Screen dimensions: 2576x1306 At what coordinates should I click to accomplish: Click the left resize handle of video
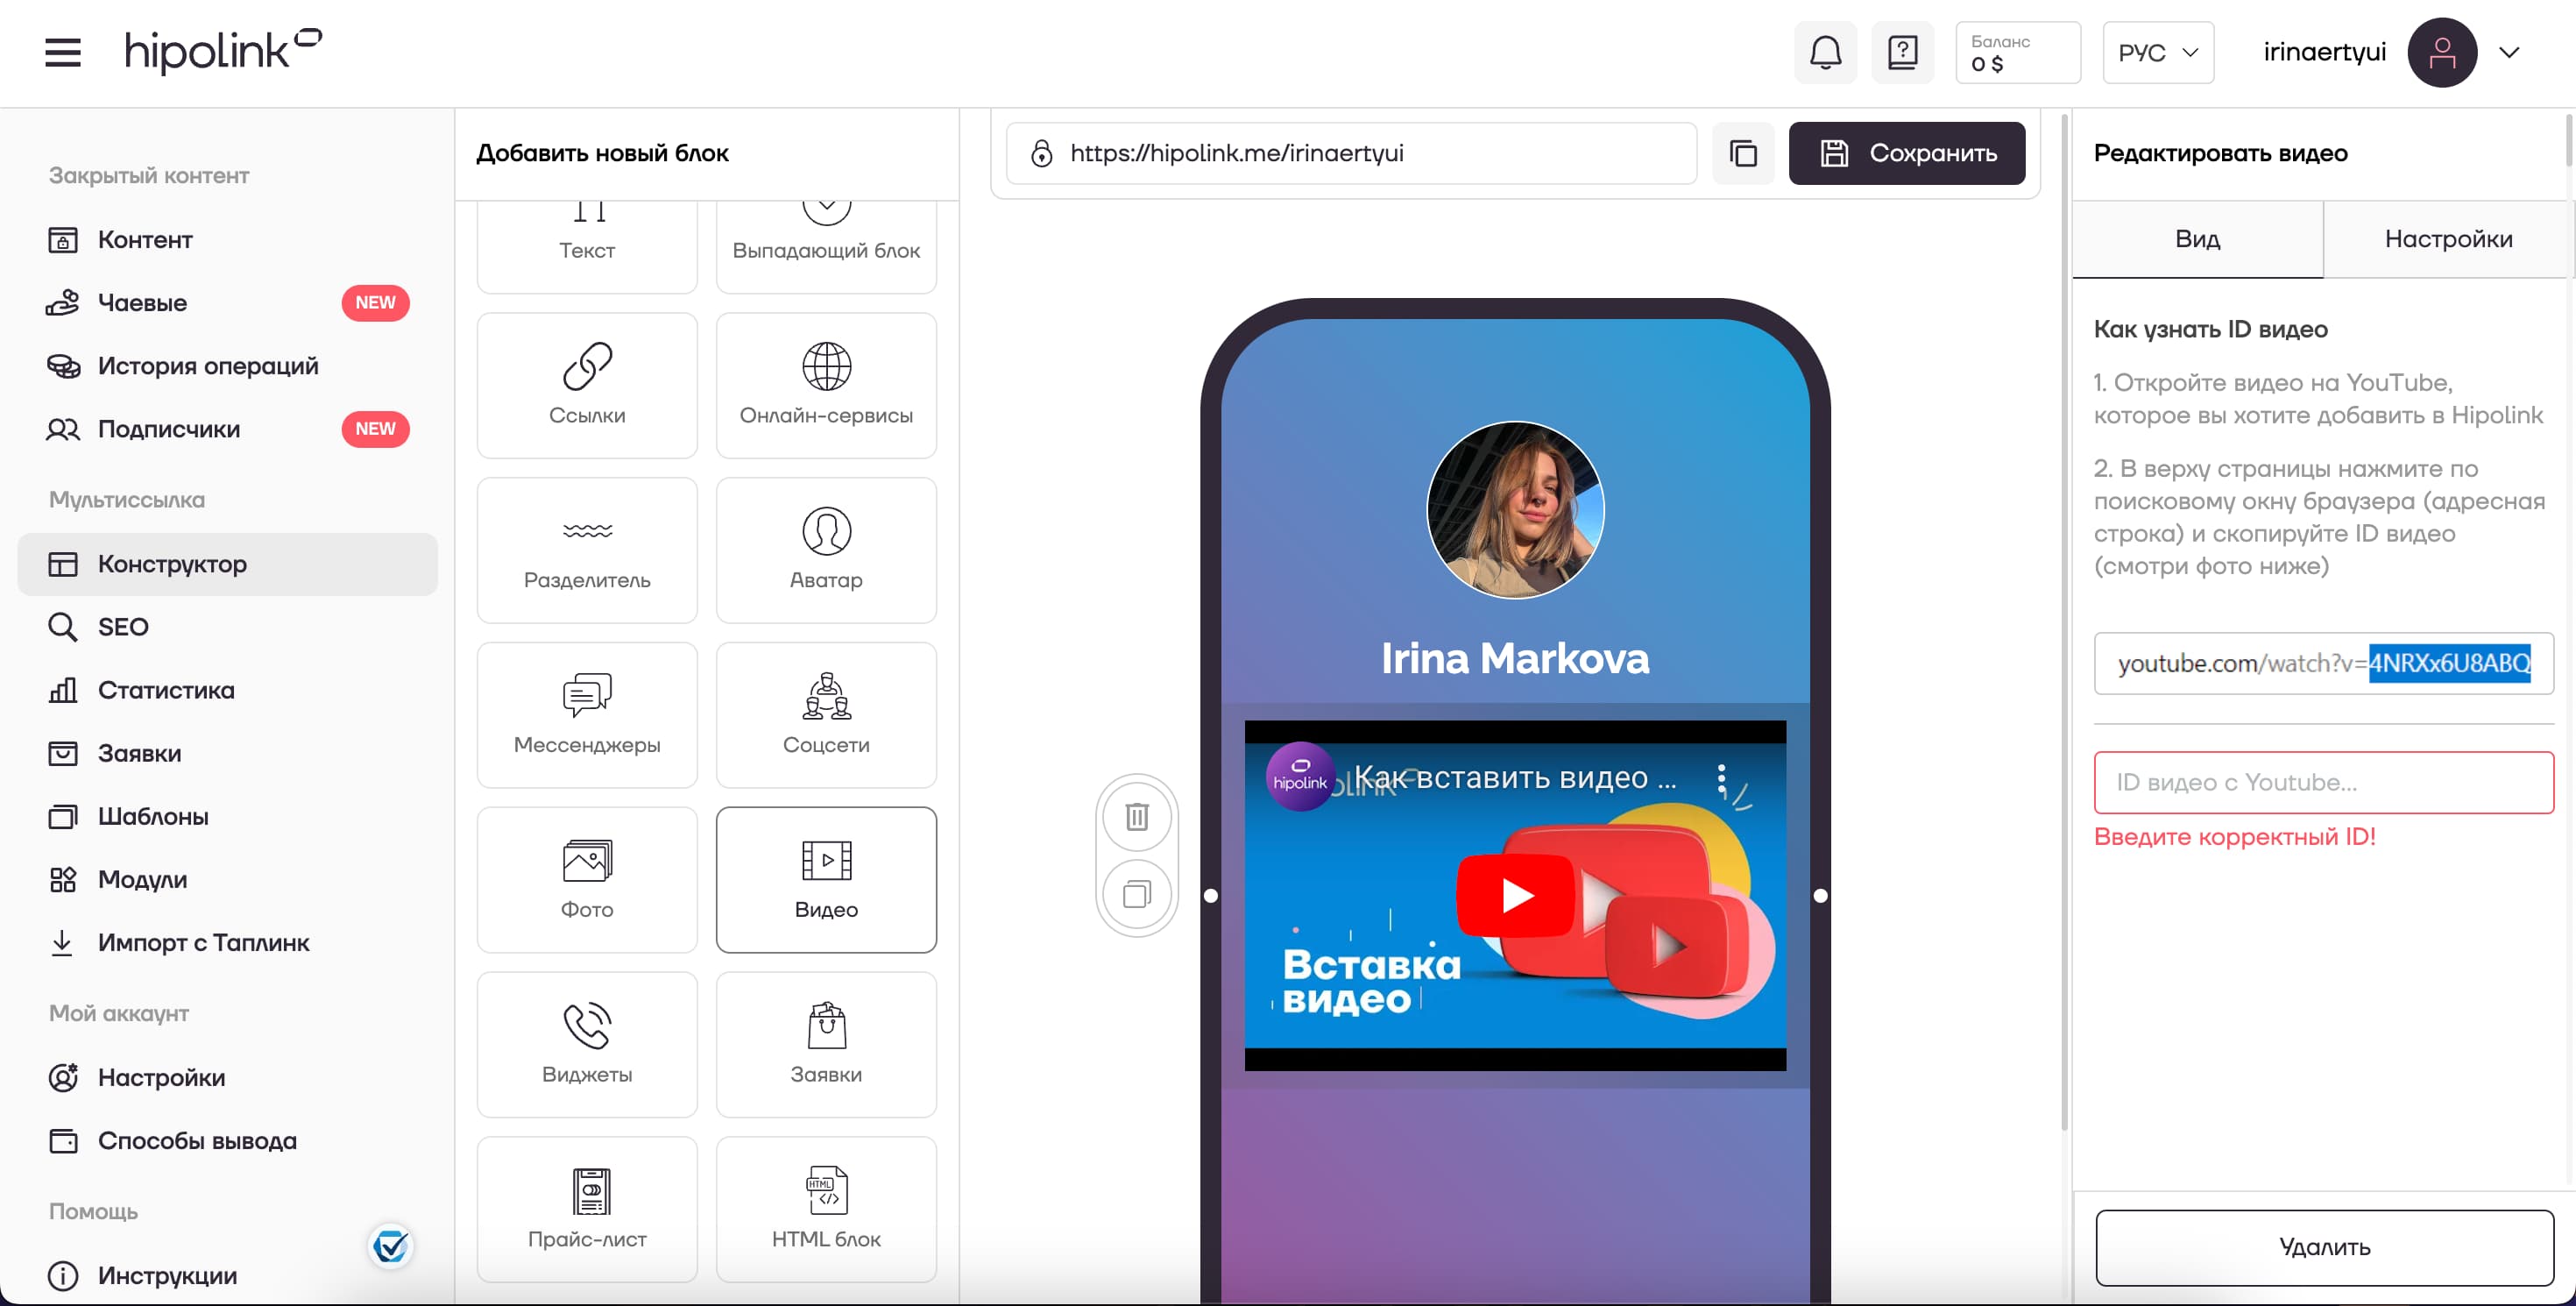(x=1211, y=896)
